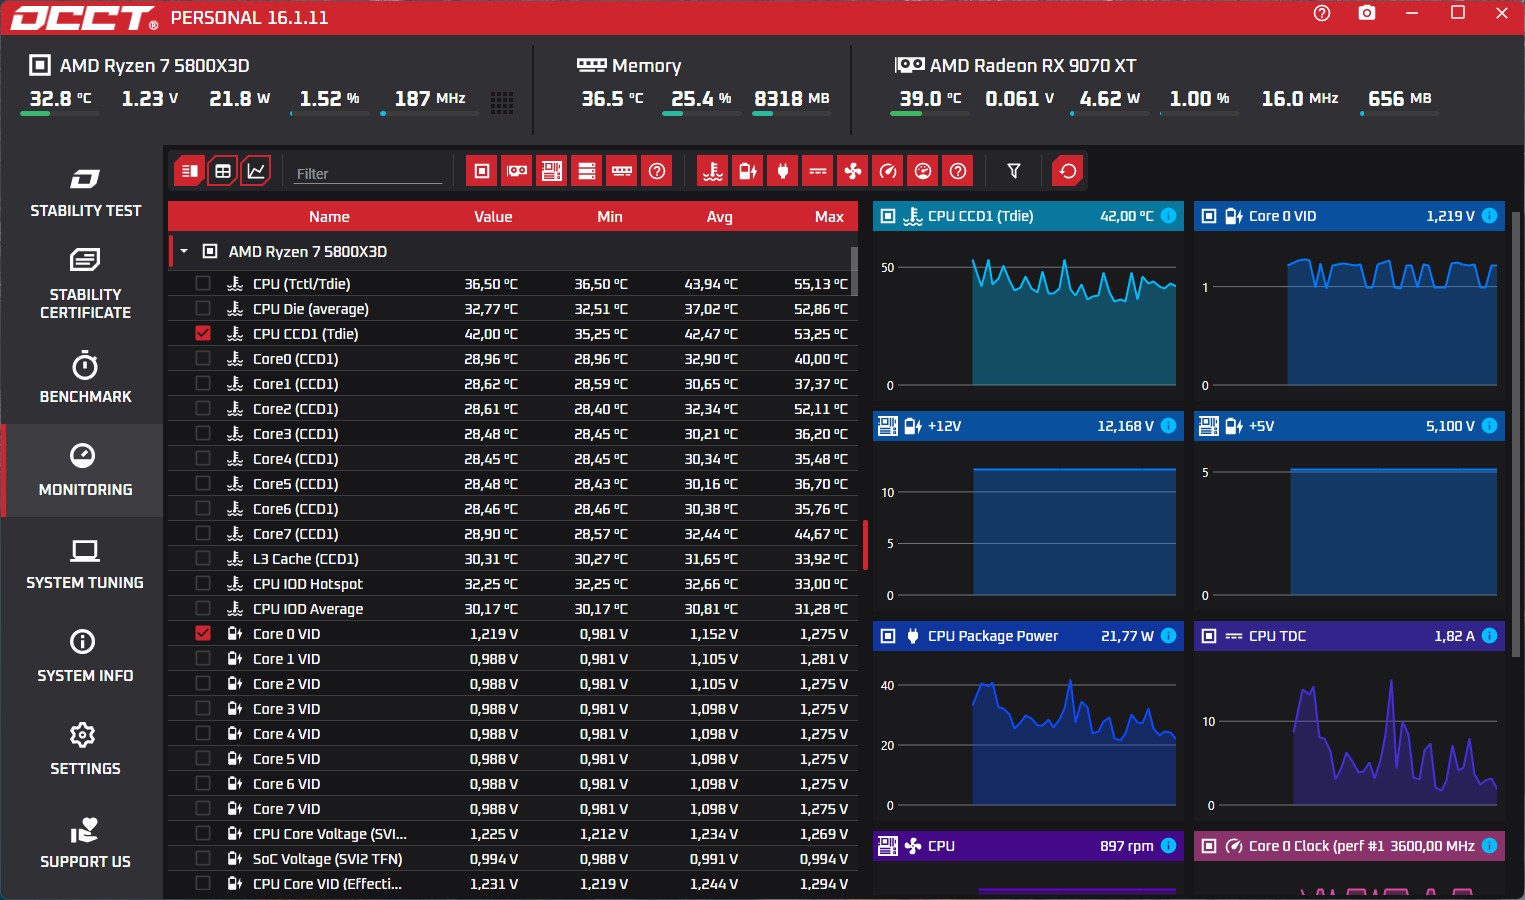The width and height of the screenshot is (1525, 900).
Task: Click the sensor table vertical scrollbar
Action: (x=854, y=272)
